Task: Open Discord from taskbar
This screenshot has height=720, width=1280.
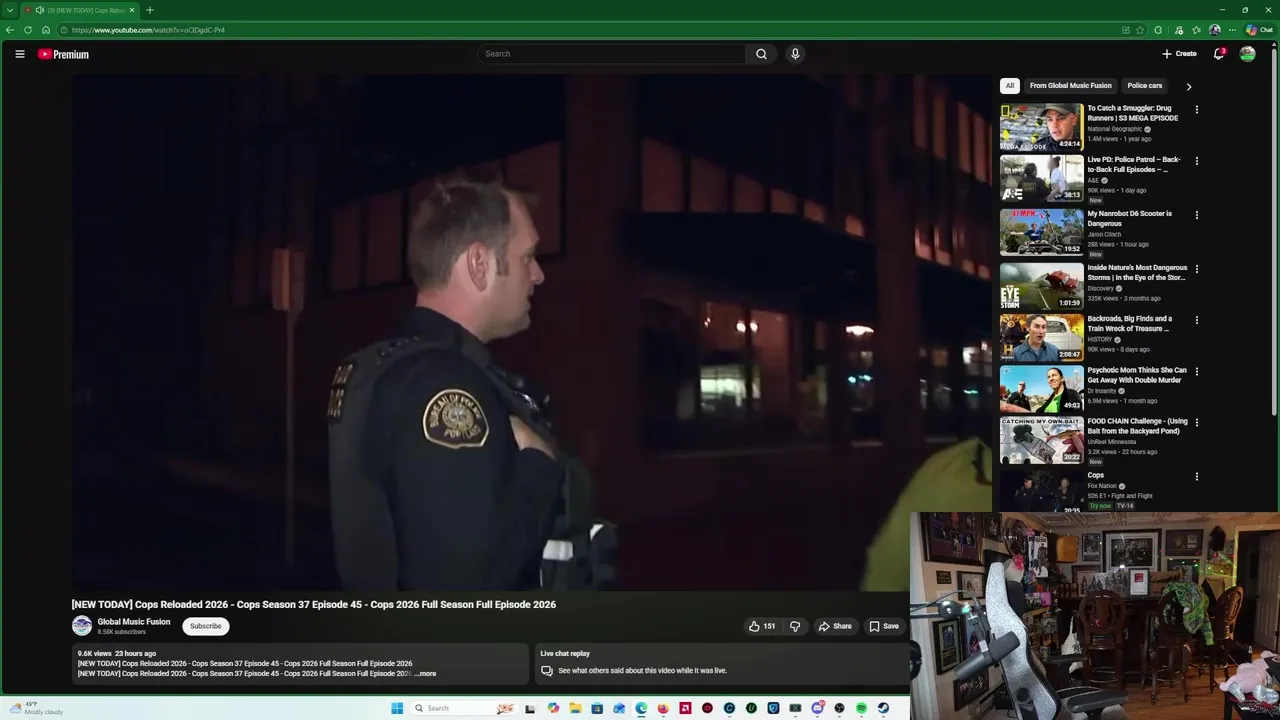Action: [817, 708]
